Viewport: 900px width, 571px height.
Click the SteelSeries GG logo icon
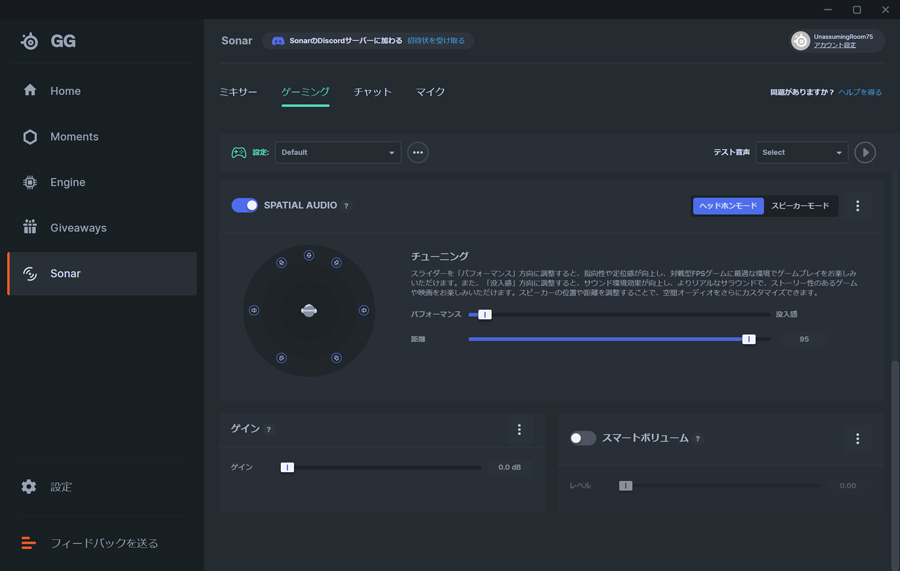pyautogui.click(x=30, y=41)
